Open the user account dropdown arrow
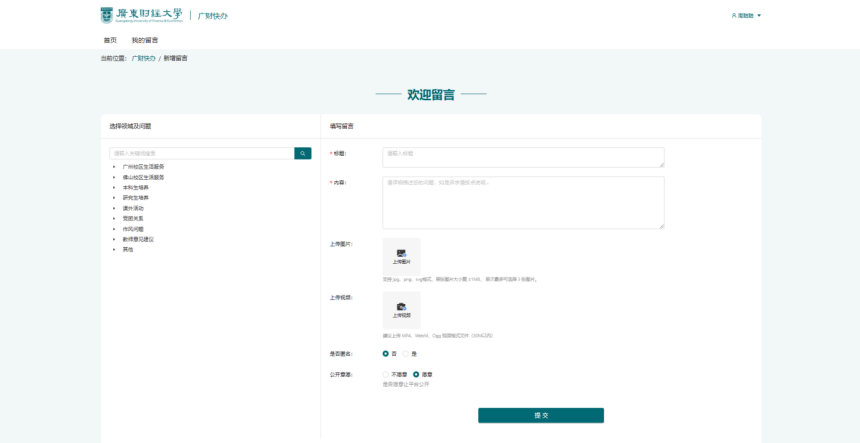 pyautogui.click(x=759, y=15)
